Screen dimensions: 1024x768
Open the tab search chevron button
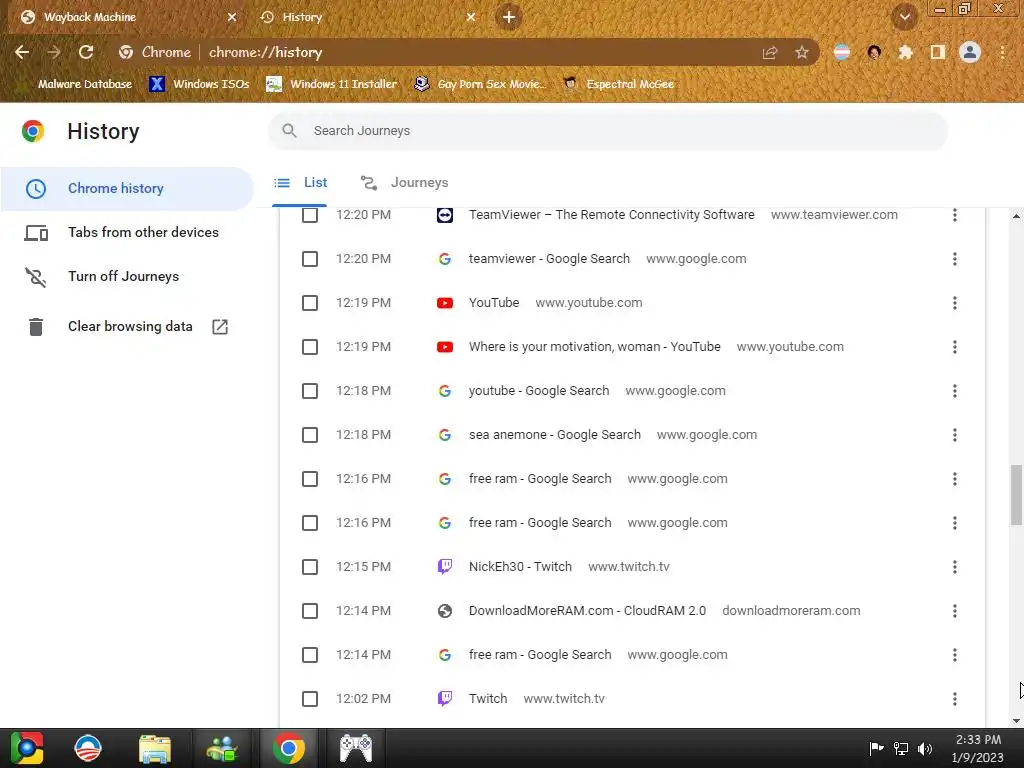pyautogui.click(x=905, y=17)
